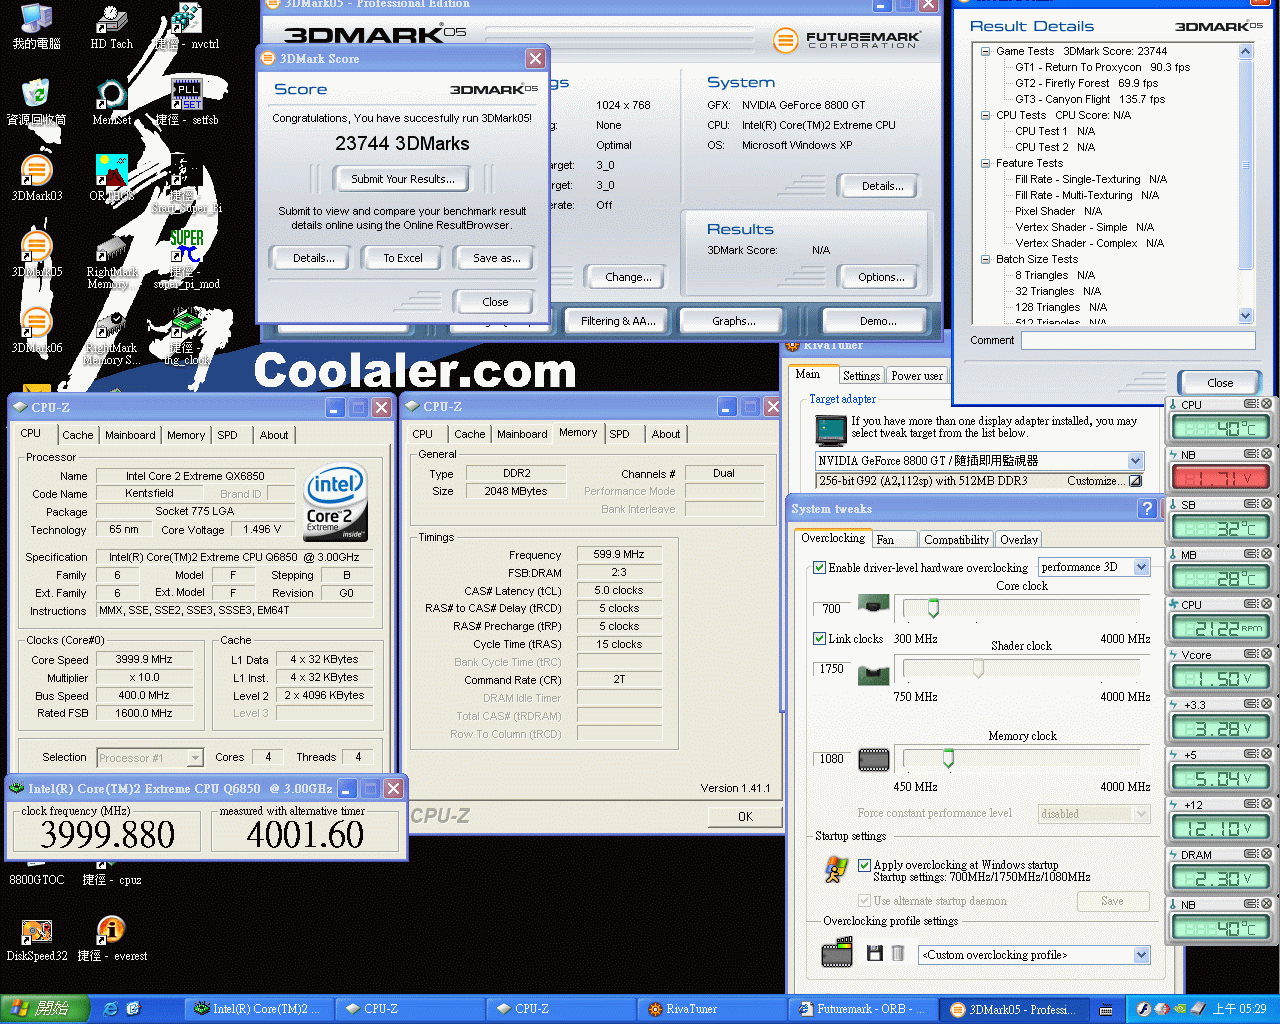The image size is (1280, 1024).
Task: Switch to the 3DMark05 - Professional taskbar button
Action: 1014,1009
